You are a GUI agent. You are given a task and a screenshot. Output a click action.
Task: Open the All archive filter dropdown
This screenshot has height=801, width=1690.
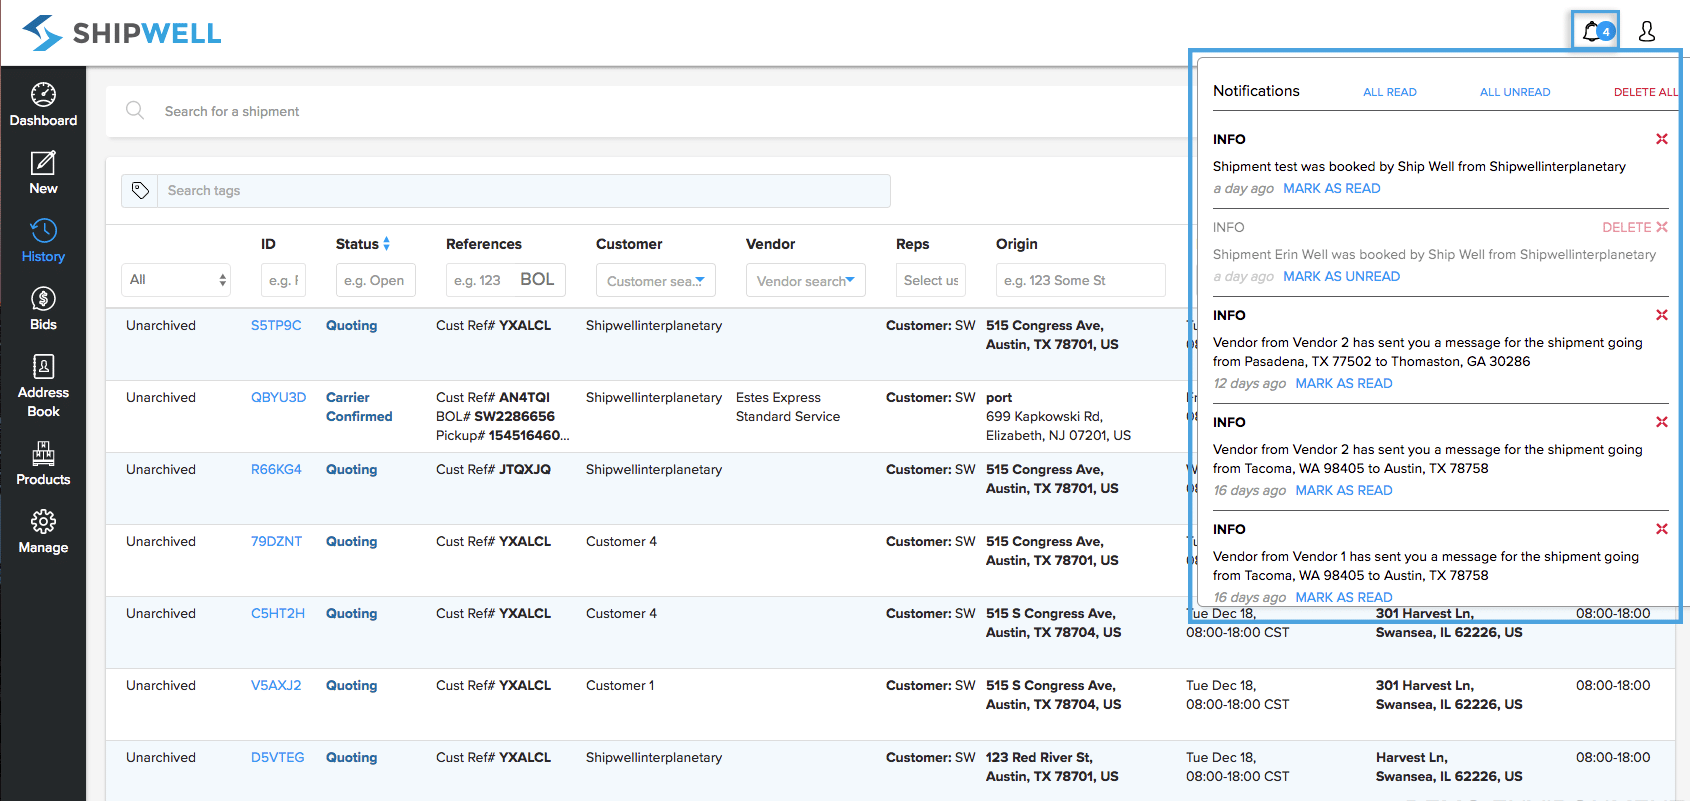point(176,280)
